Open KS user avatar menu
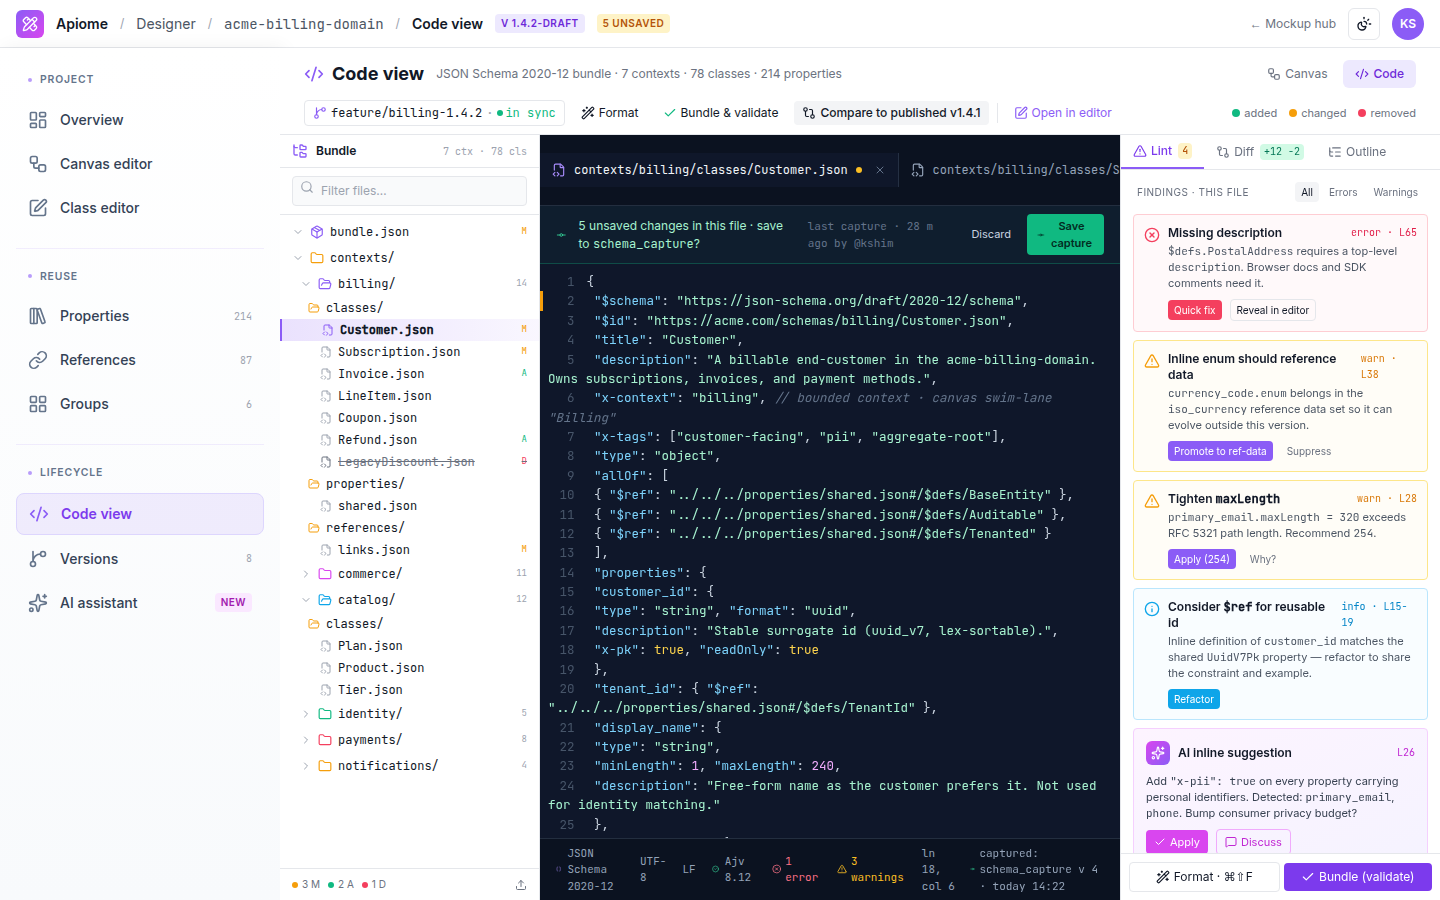The image size is (1440, 900). (1408, 24)
